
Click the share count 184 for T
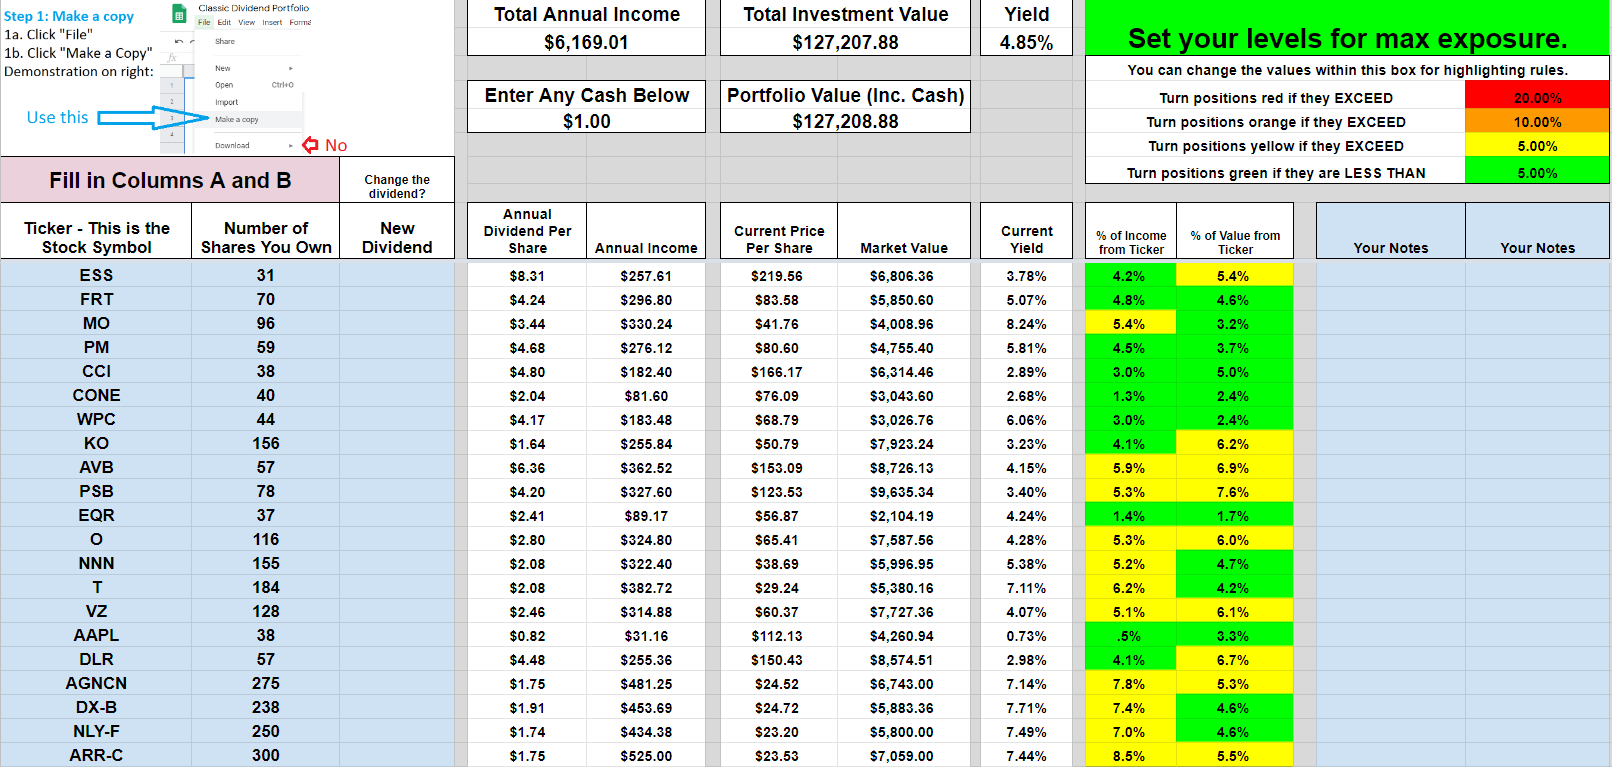(x=266, y=587)
